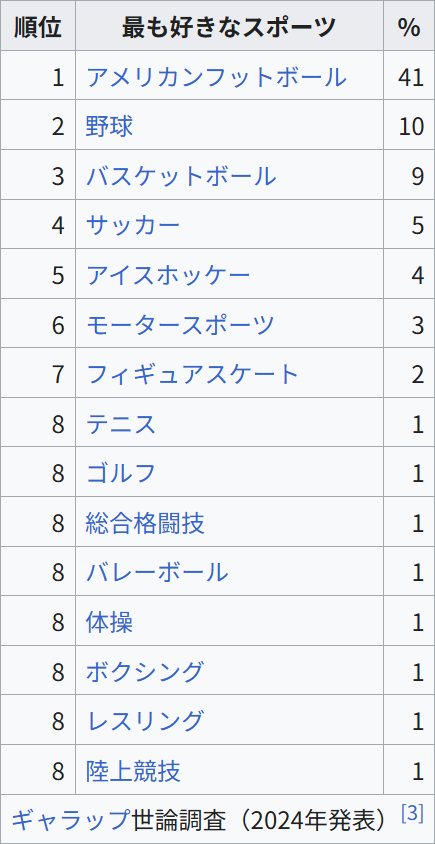
Task: Follow the アイスホッケー link
Action: point(169,276)
